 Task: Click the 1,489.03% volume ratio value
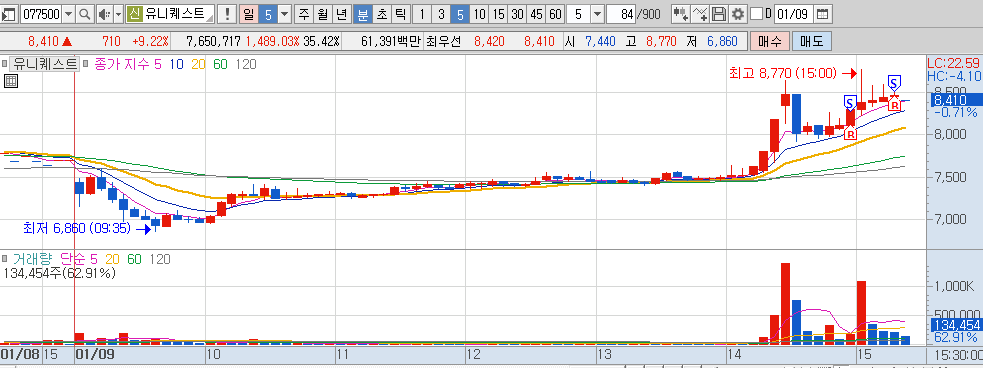point(273,42)
